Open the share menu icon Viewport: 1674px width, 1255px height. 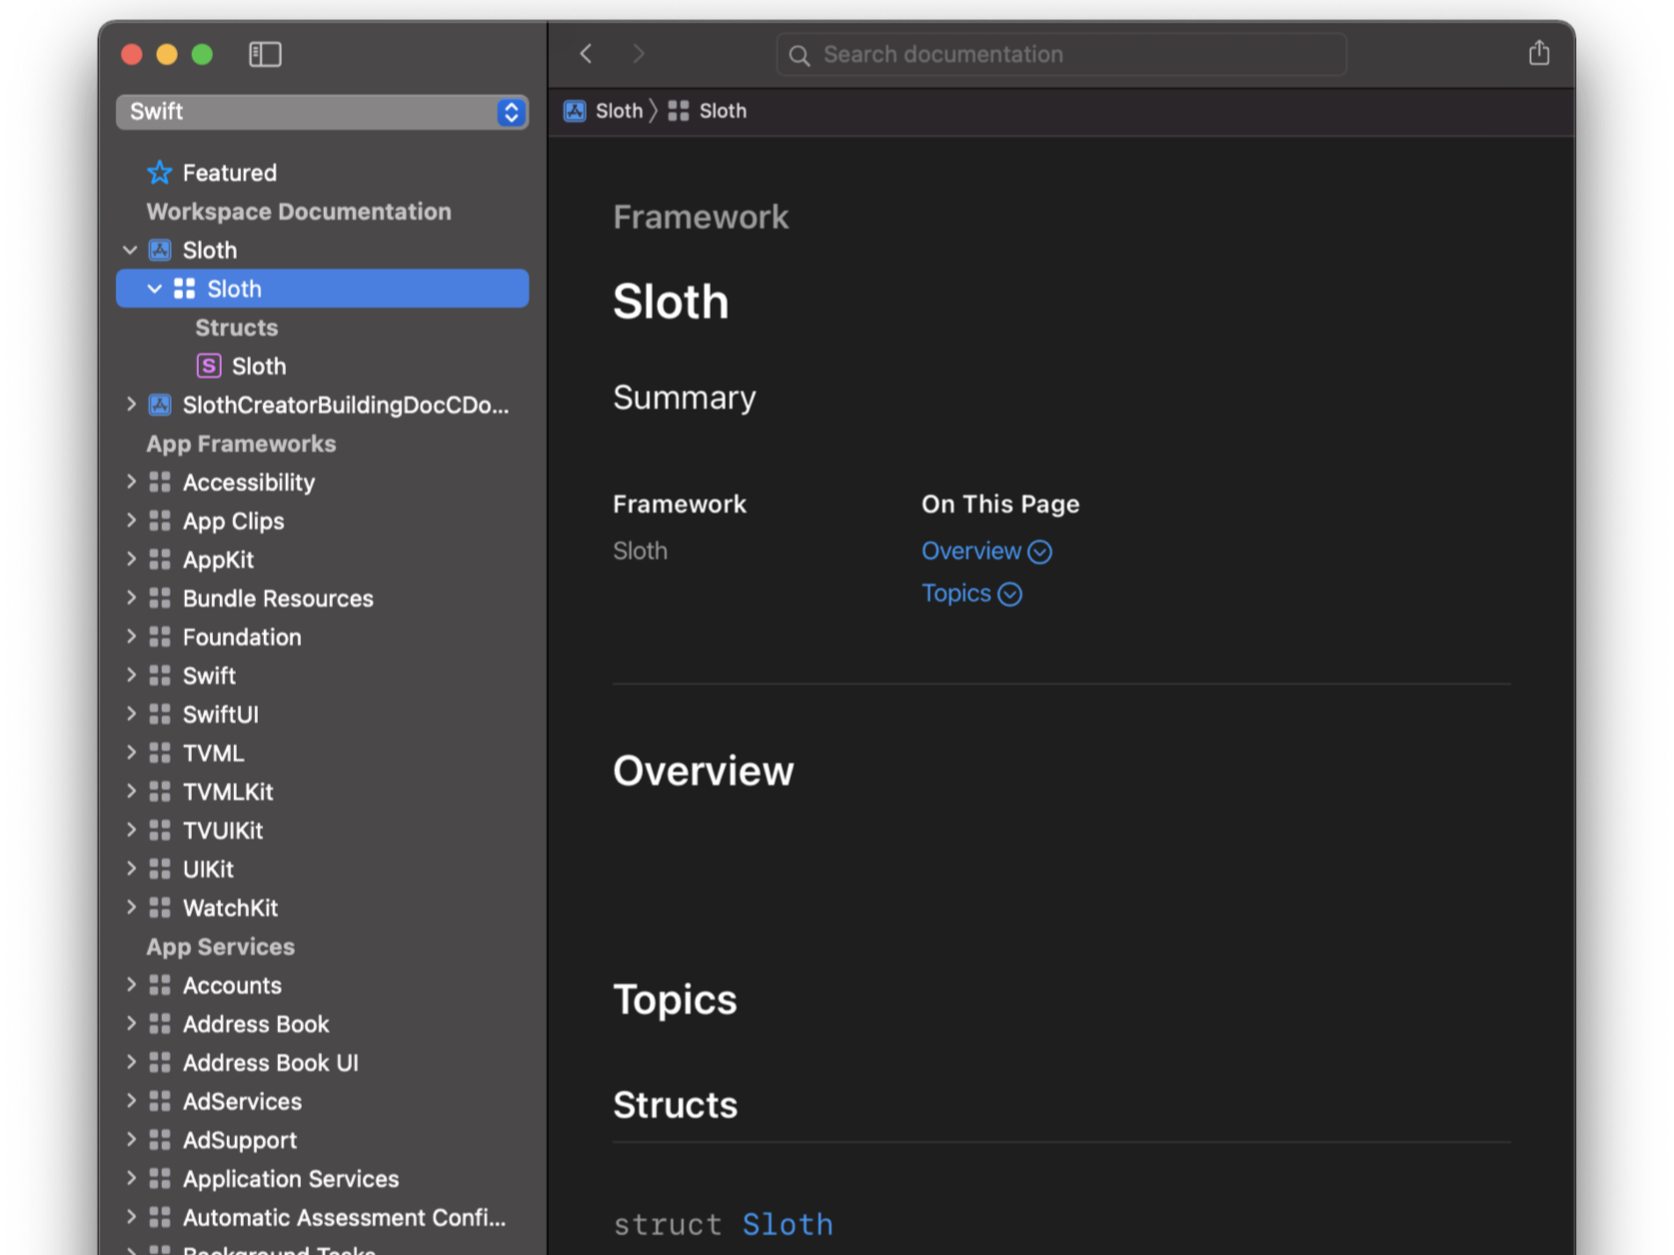(1539, 53)
